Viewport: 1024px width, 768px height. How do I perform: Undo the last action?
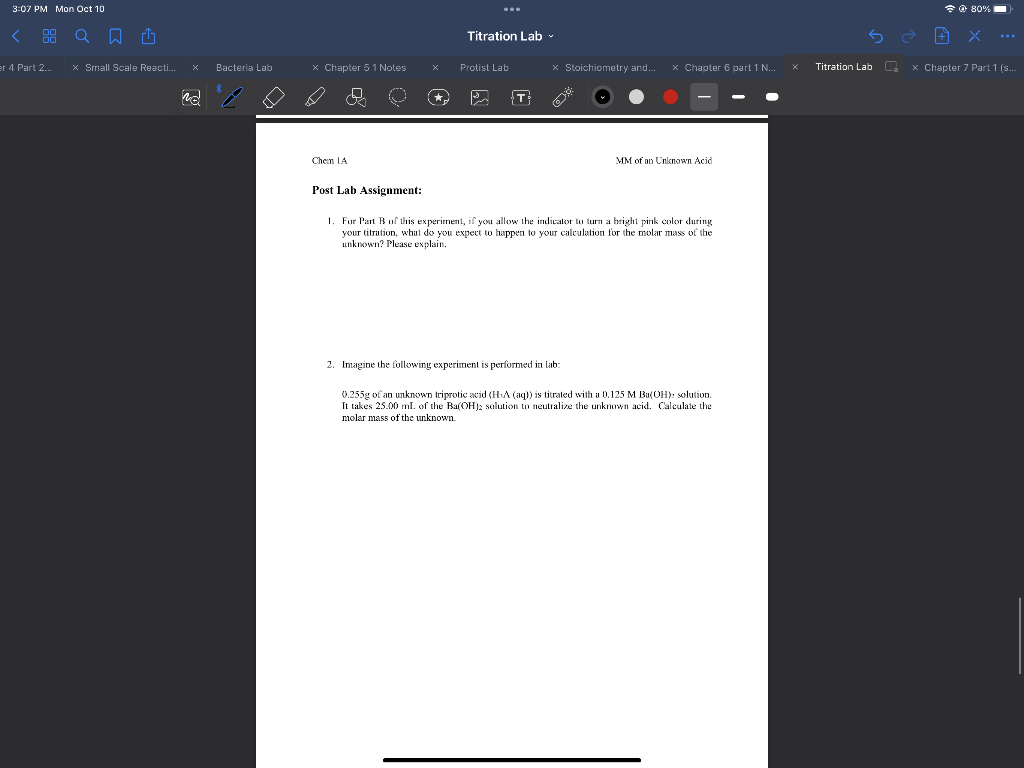[x=876, y=36]
